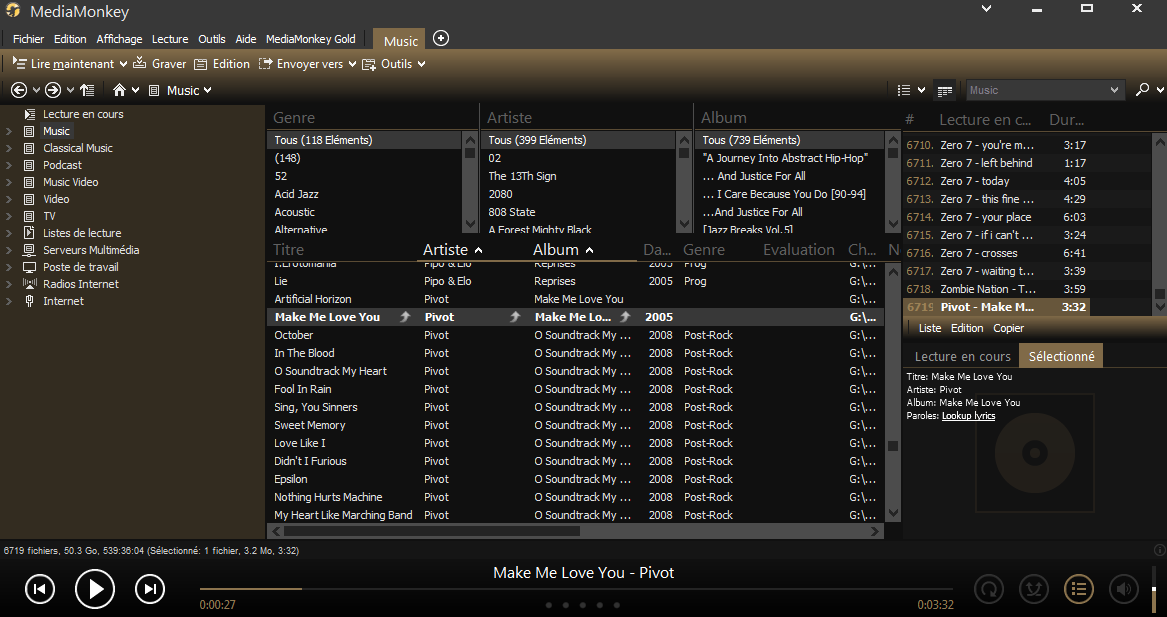Go up one level in the tree
1167x617 pixels.
pyautogui.click(x=87, y=90)
